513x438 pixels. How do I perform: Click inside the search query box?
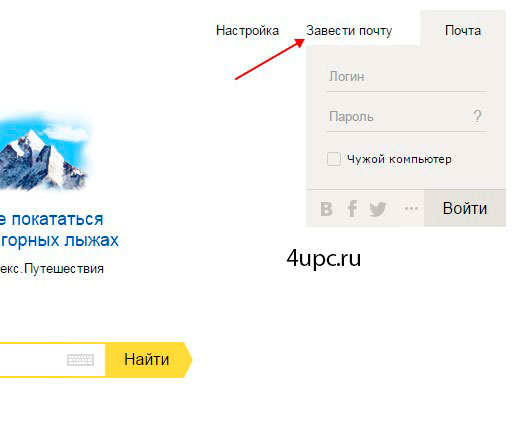pos(33,360)
